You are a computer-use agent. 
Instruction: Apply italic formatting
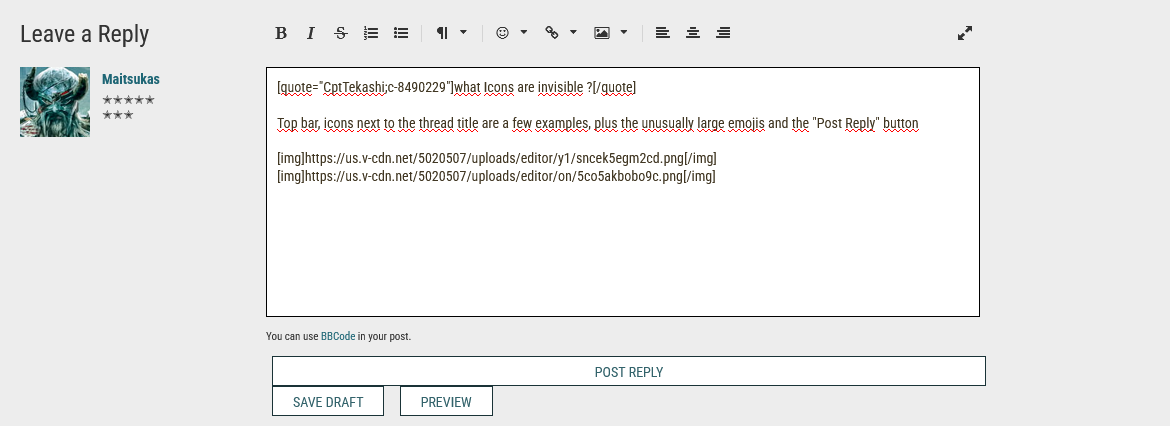tap(311, 33)
